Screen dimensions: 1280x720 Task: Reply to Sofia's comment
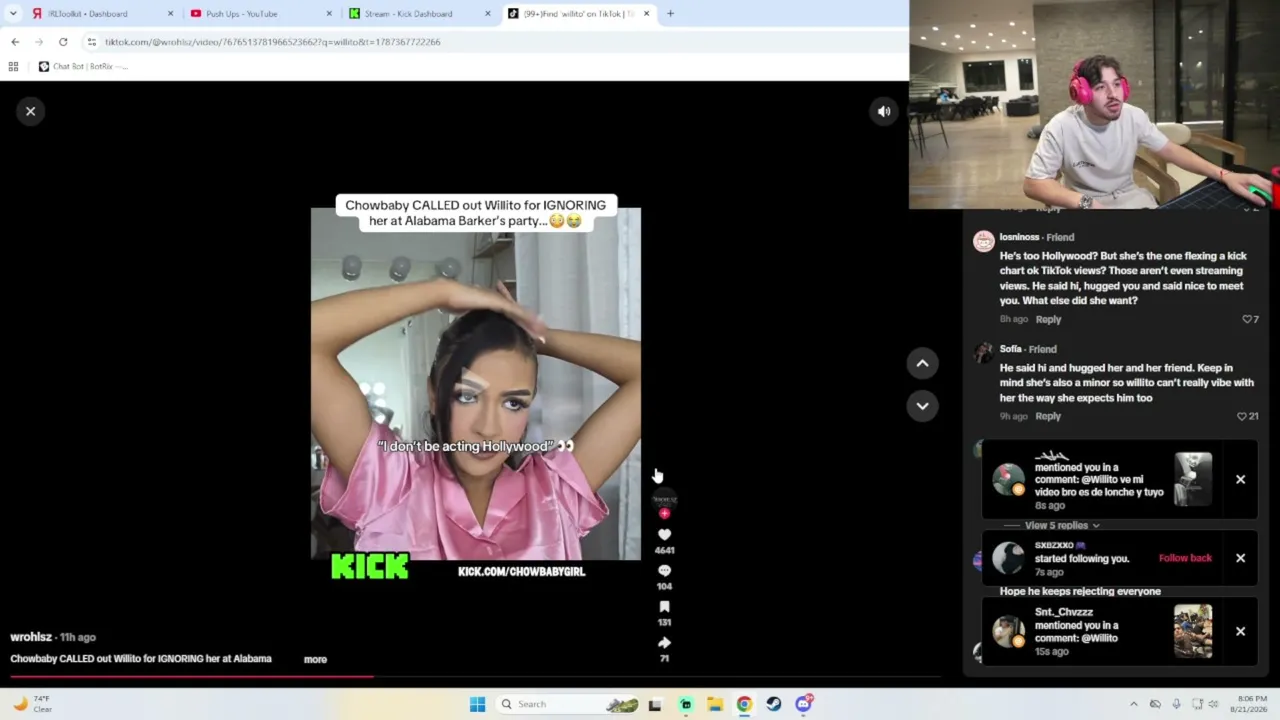click(x=1048, y=416)
